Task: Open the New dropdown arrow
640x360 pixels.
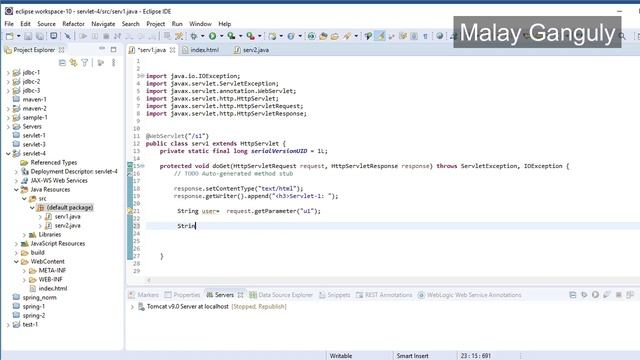Action: pyautogui.click(x=18, y=36)
